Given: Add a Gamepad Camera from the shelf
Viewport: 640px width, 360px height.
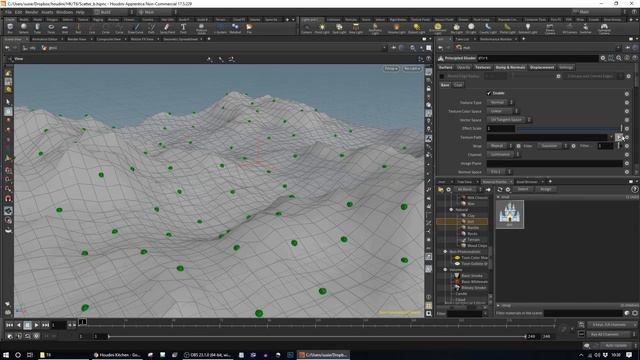Looking at the screenshot, I should coord(604,28).
